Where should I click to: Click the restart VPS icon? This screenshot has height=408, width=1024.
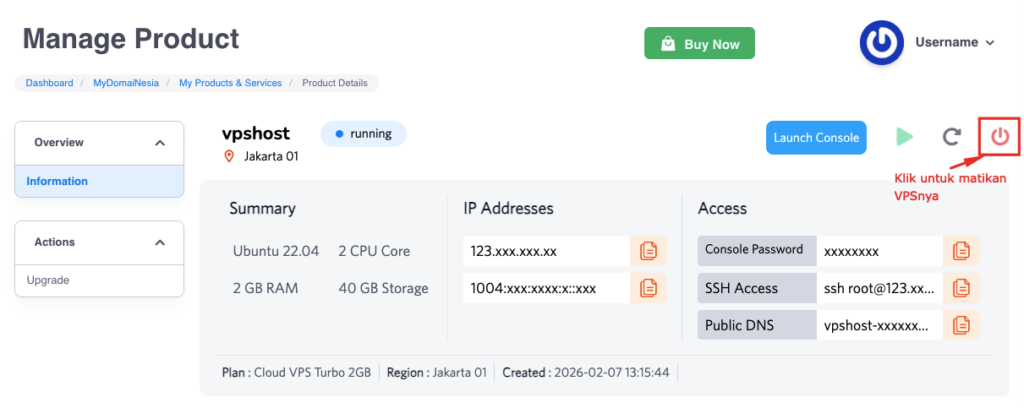click(x=952, y=137)
